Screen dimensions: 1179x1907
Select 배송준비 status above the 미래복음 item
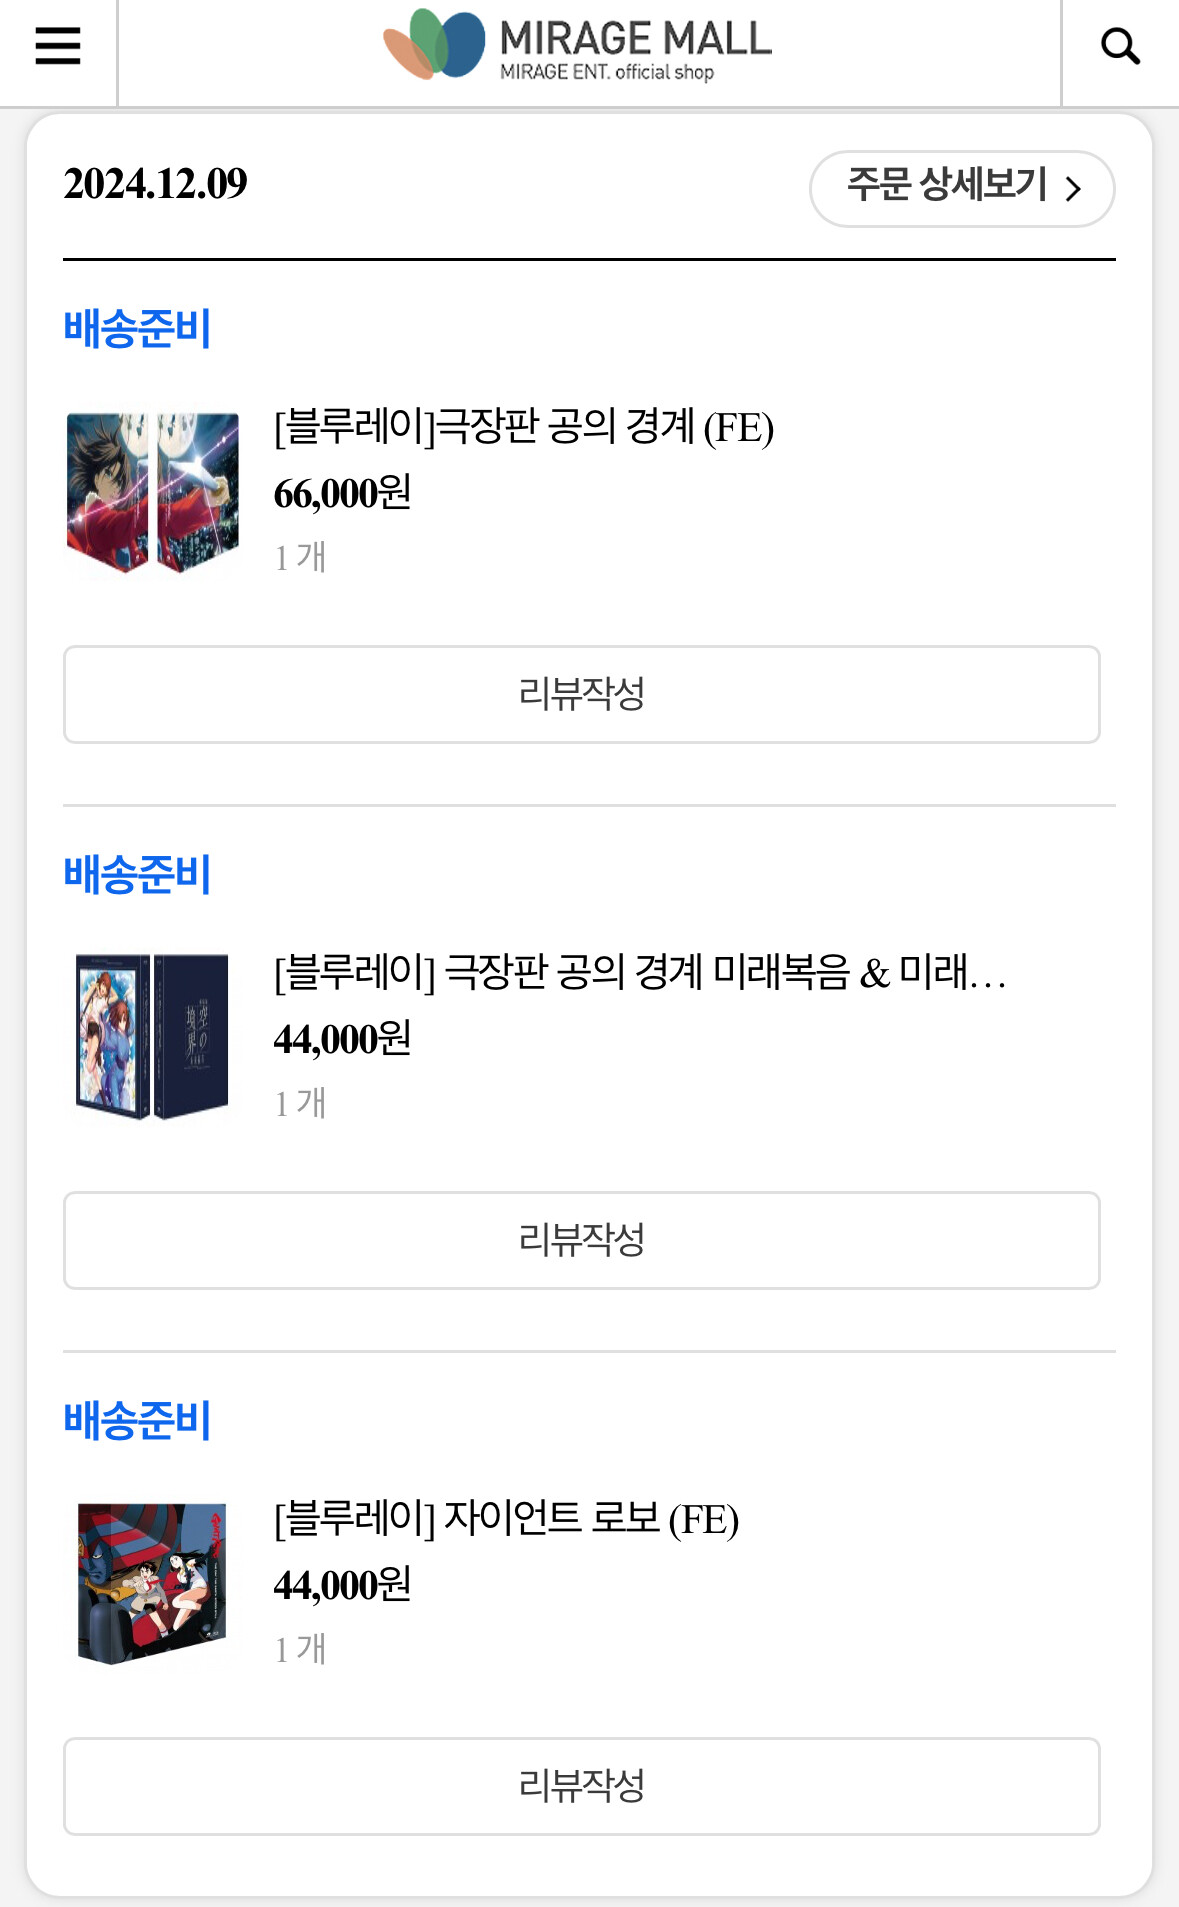137,875
